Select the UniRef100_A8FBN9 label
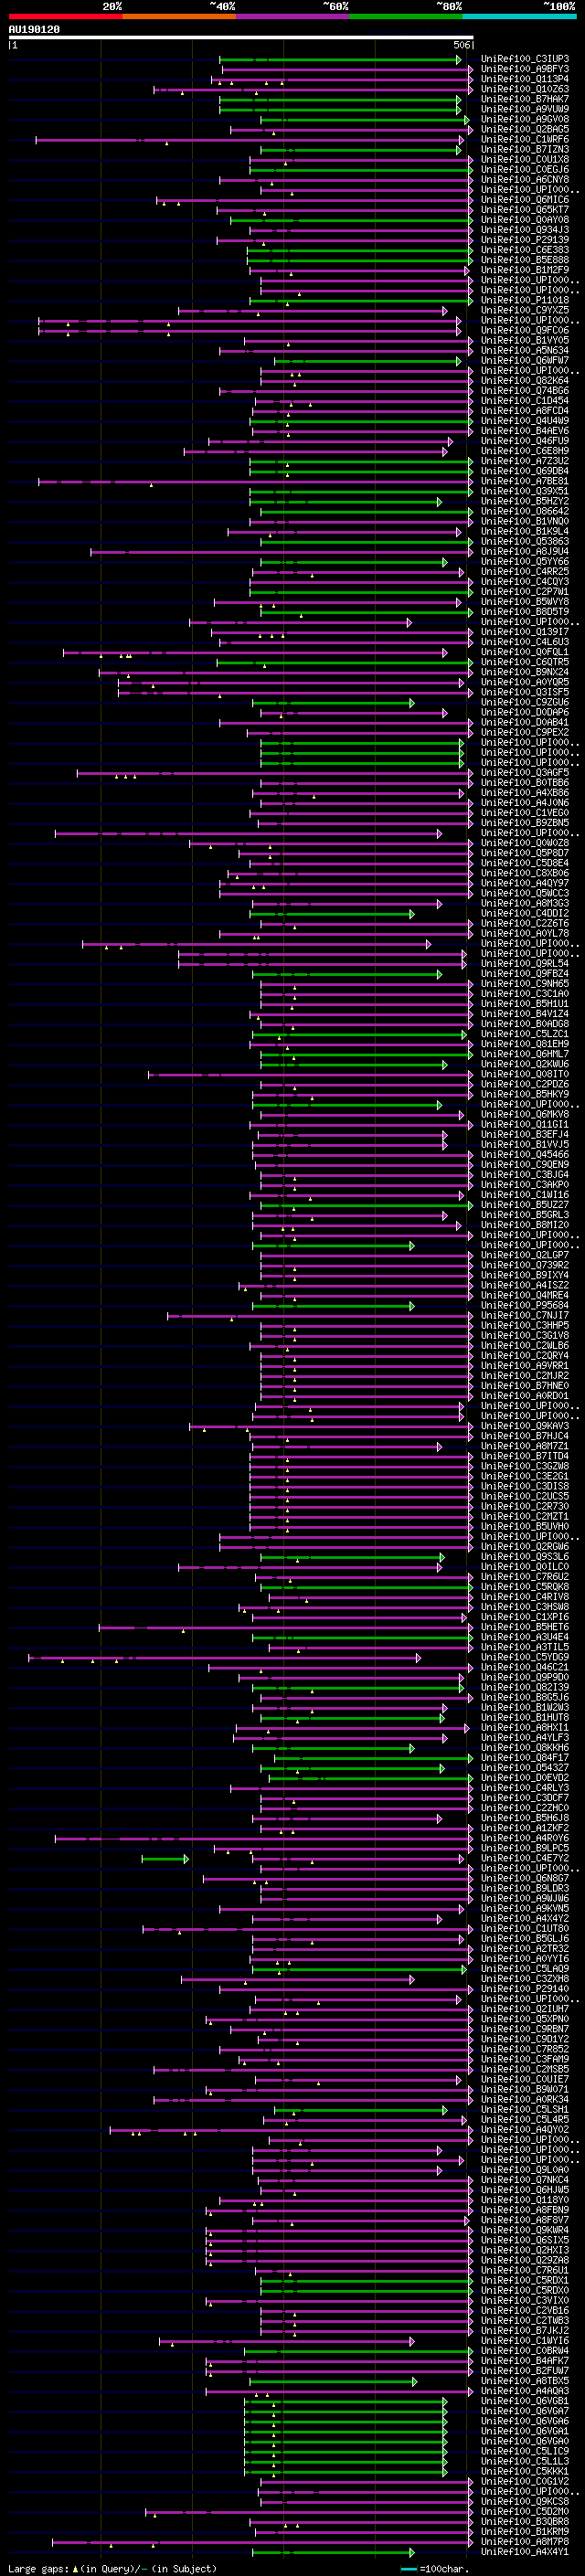The image size is (585, 2576). pyautogui.click(x=524, y=2210)
